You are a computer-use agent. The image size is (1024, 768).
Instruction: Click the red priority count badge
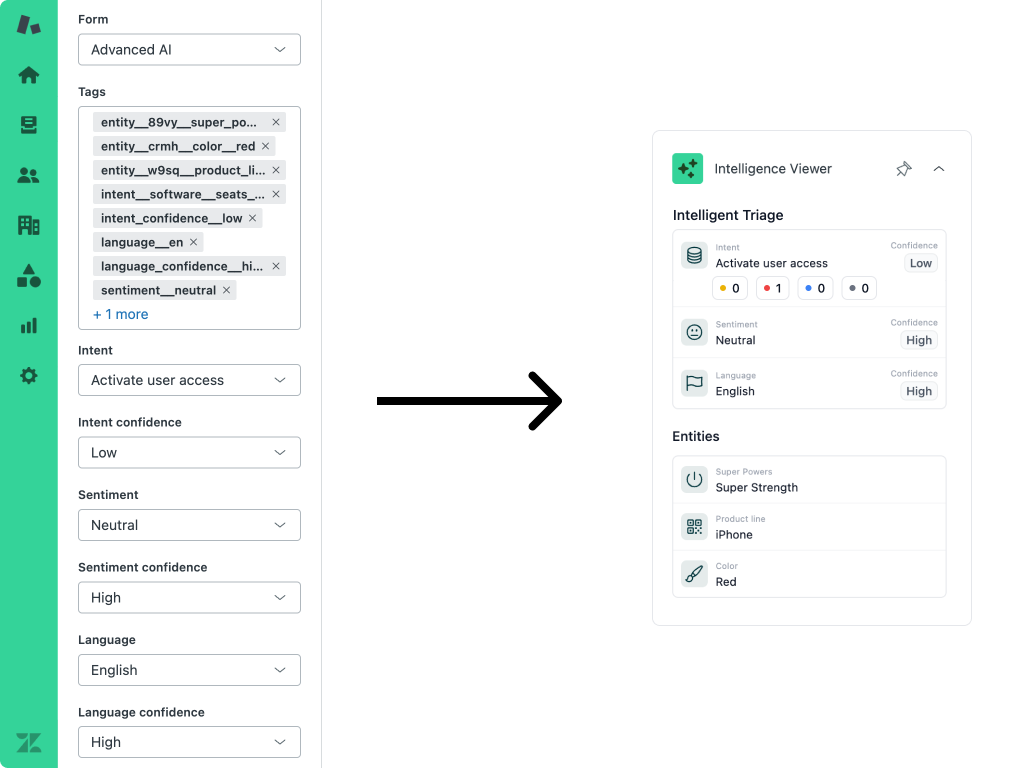[772, 288]
